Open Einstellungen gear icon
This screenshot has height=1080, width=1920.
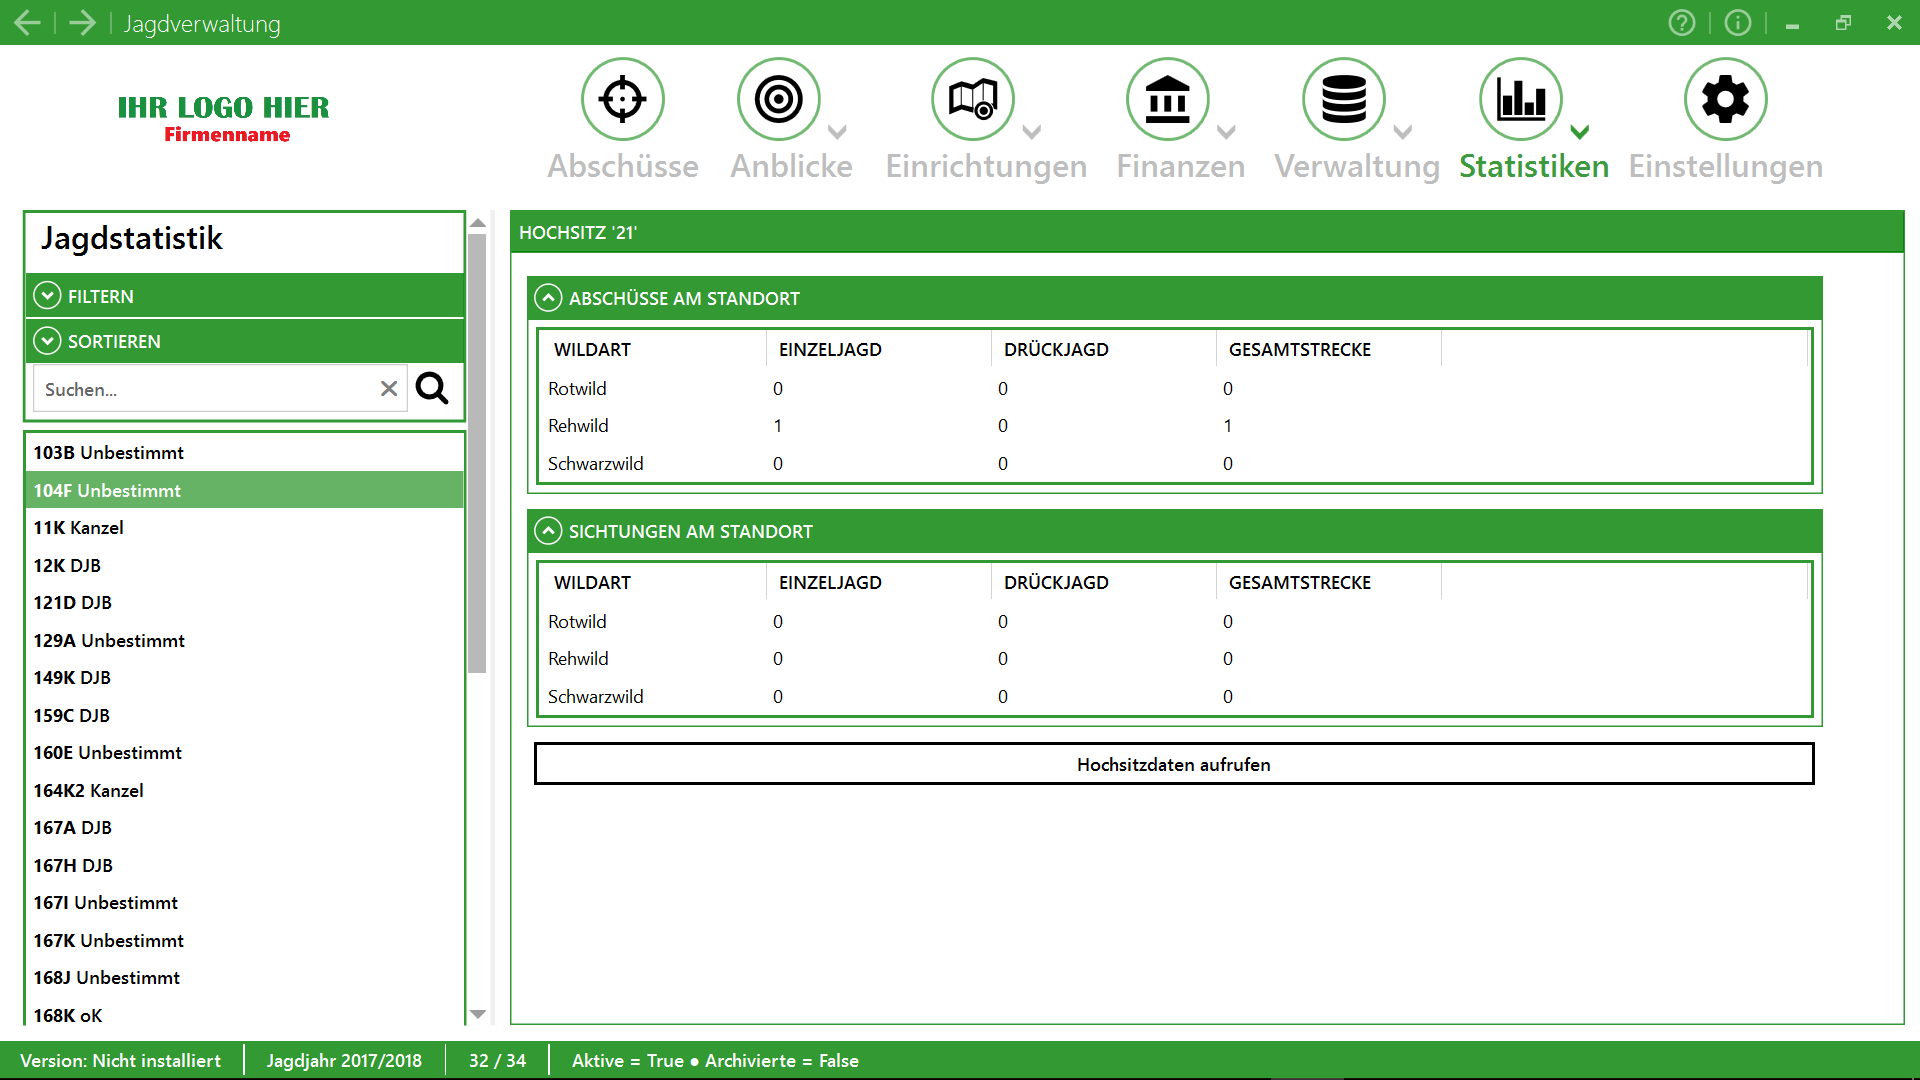1725,99
